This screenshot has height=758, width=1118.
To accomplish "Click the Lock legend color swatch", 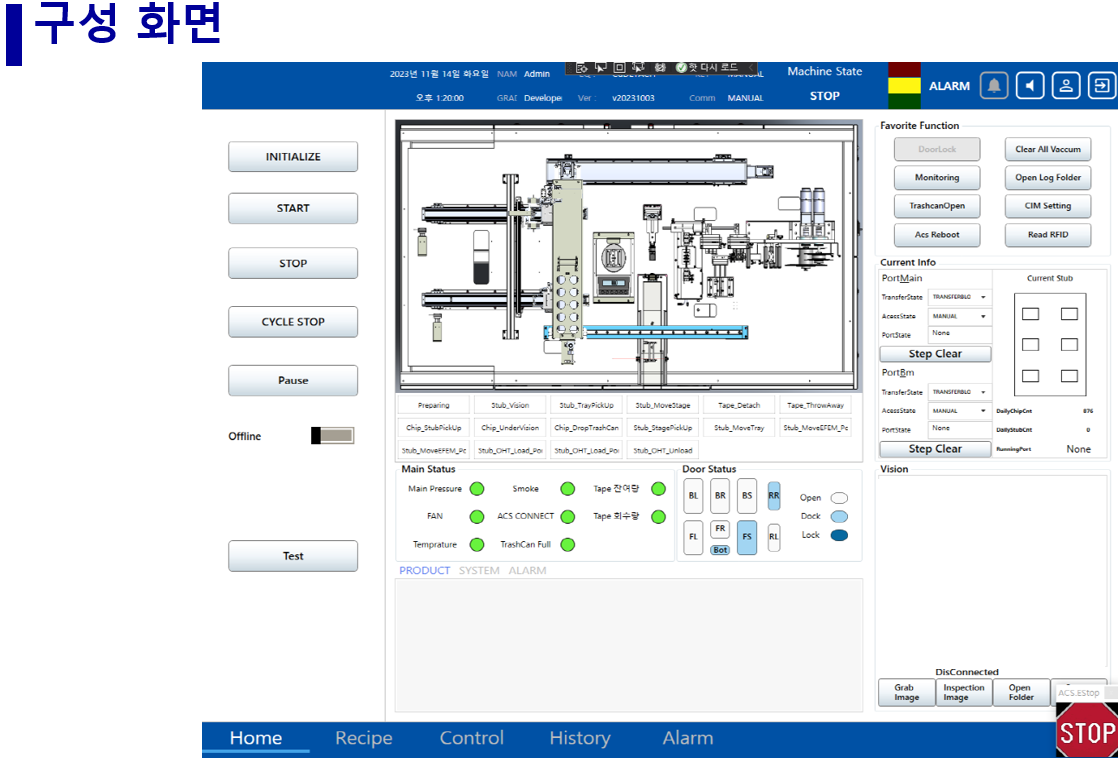I will [x=839, y=535].
